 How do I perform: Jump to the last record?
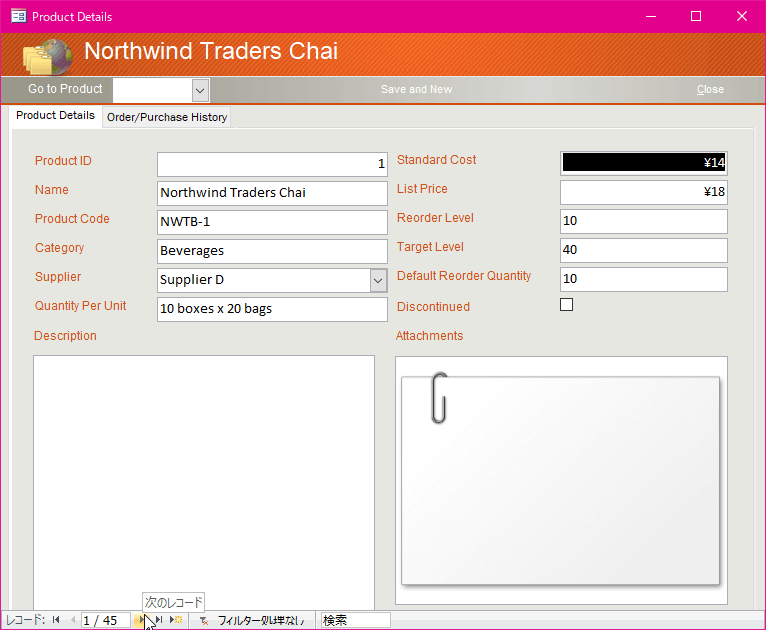pos(158,620)
